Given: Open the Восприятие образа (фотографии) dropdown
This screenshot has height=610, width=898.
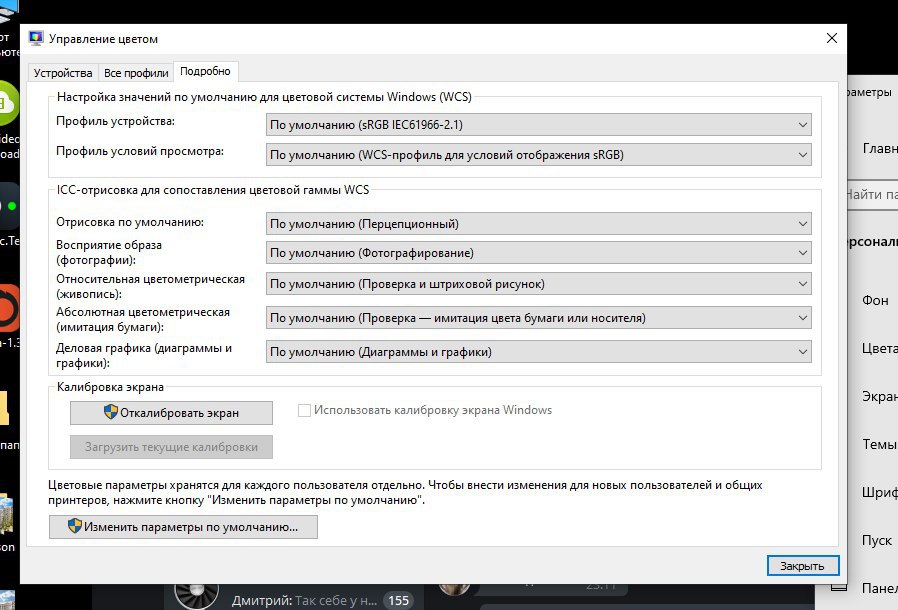Looking at the screenshot, I should tap(538, 253).
